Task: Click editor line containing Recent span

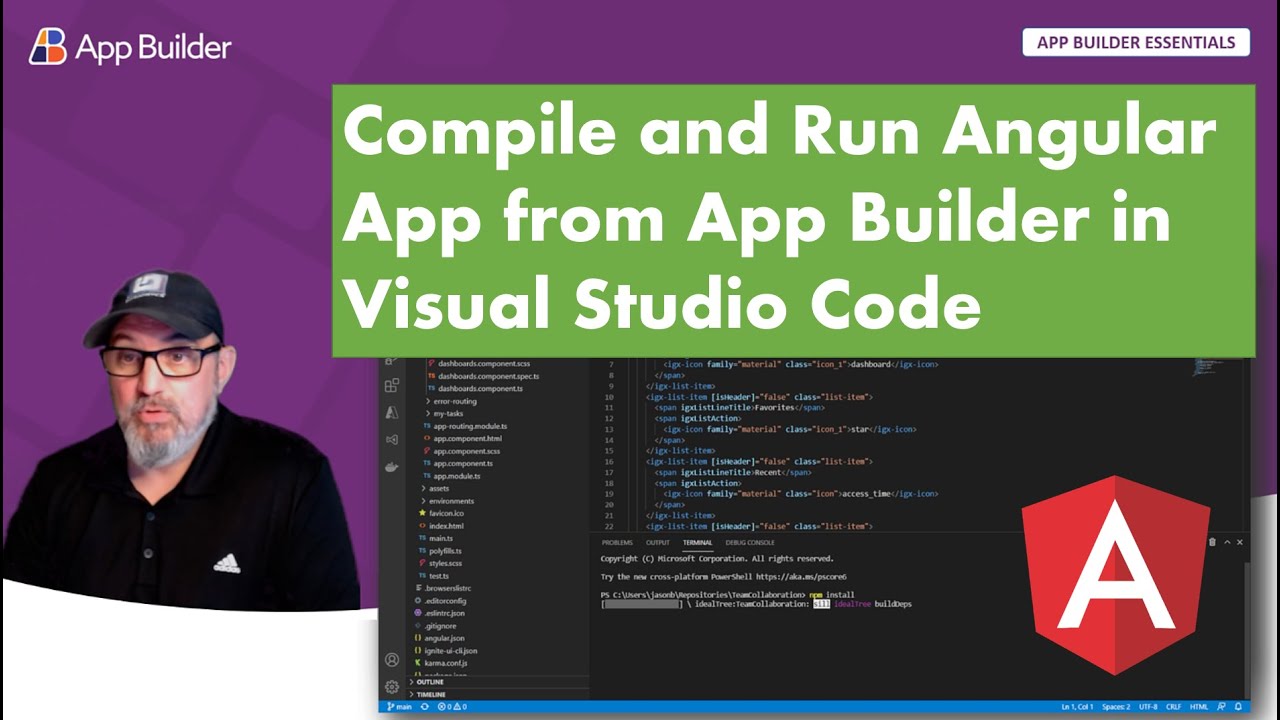Action: [x=733, y=472]
